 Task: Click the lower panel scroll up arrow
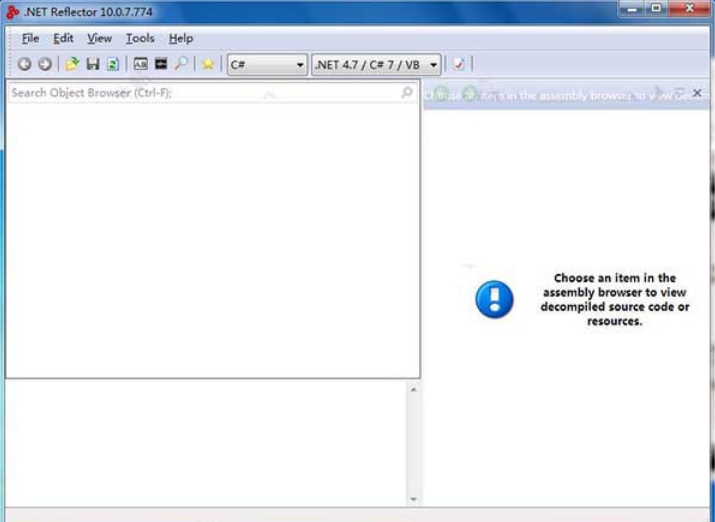point(414,390)
